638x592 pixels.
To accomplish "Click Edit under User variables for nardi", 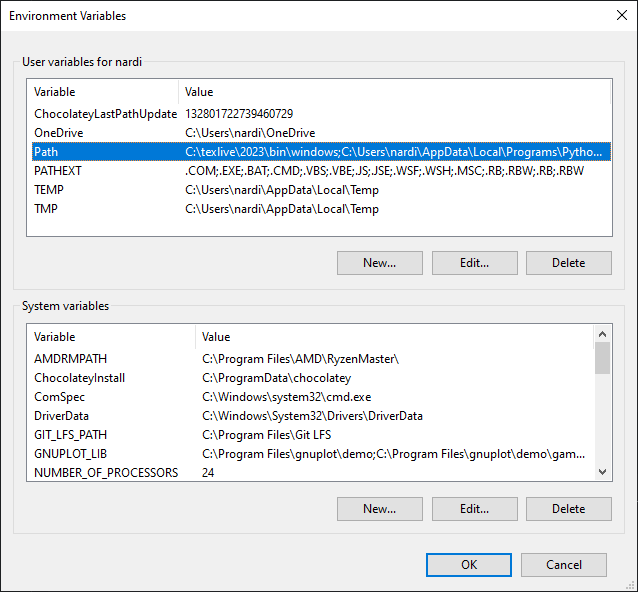I will [x=474, y=263].
